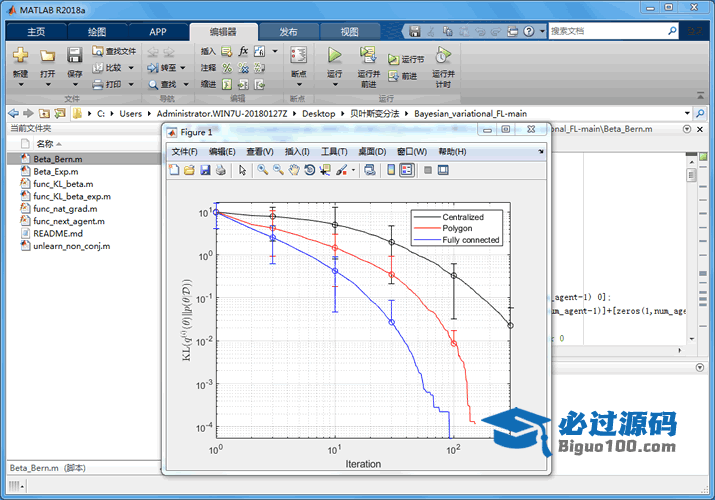Toggle Insert Colorbar in figure toolbar
Screen dimensions: 715x500
point(391,170)
